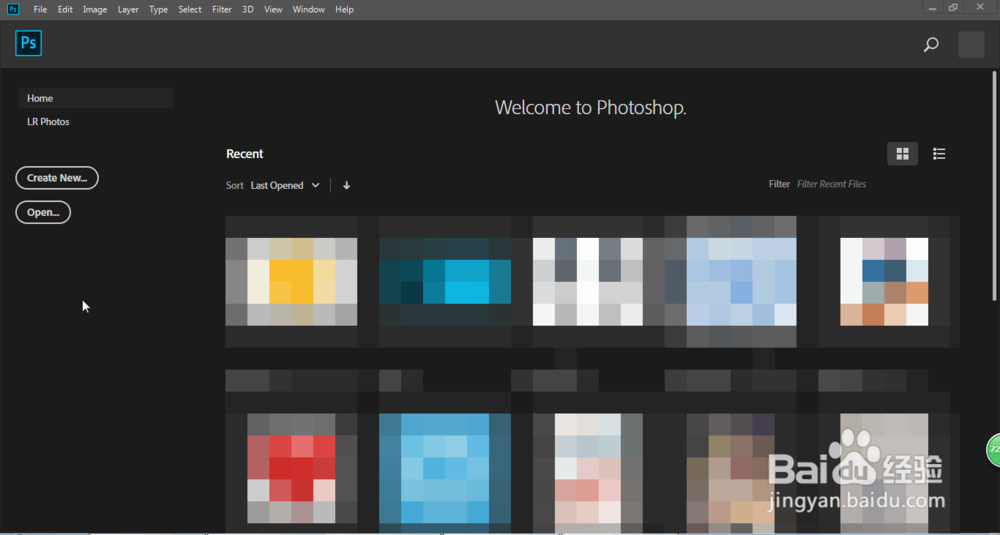Screen dimensions: 1000x535
Task: Open the brown-toned second-row thumbnail
Action: point(730,472)
